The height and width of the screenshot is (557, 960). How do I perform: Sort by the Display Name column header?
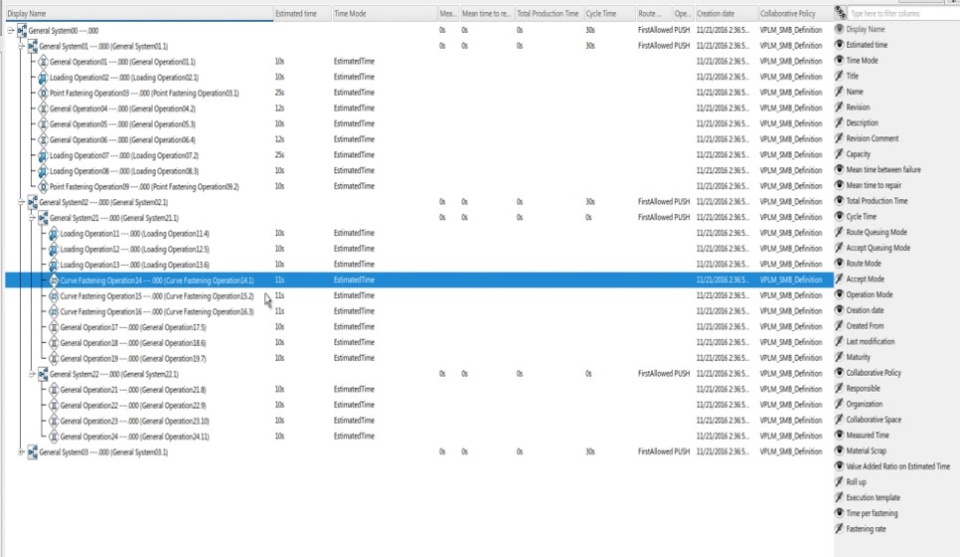[x=139, y=13]
